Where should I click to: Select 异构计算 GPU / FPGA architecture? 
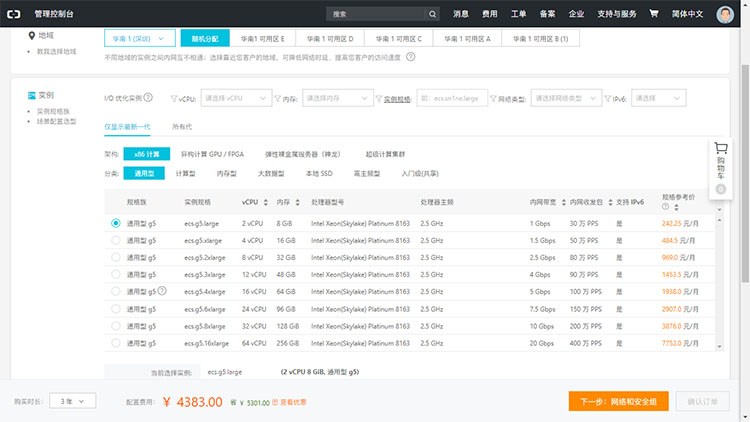(x=212, y=154)
